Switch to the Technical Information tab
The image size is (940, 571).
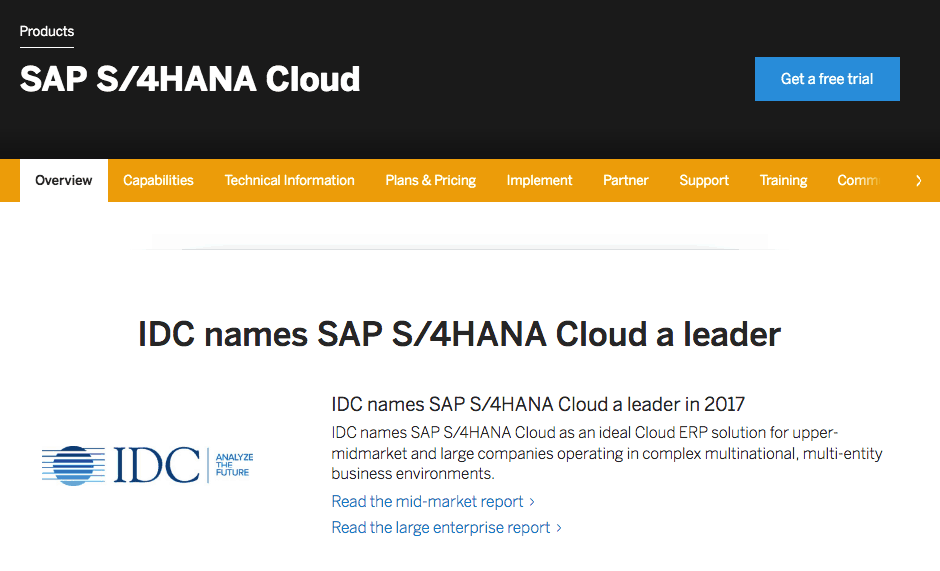pyautogui.click(x=290, y=181)
